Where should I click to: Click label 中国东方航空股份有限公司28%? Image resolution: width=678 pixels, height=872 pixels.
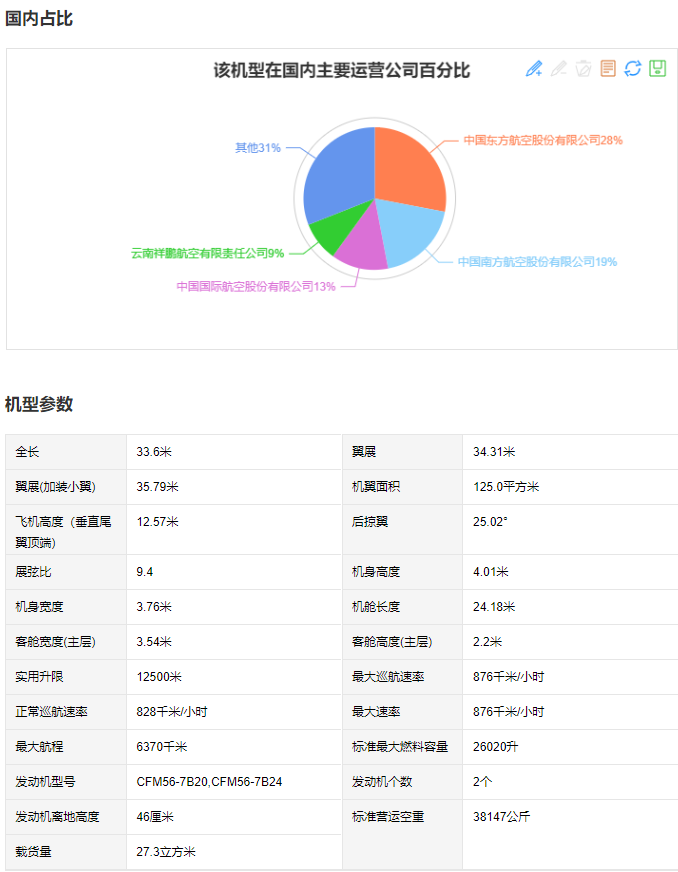(x=543, y=140)
